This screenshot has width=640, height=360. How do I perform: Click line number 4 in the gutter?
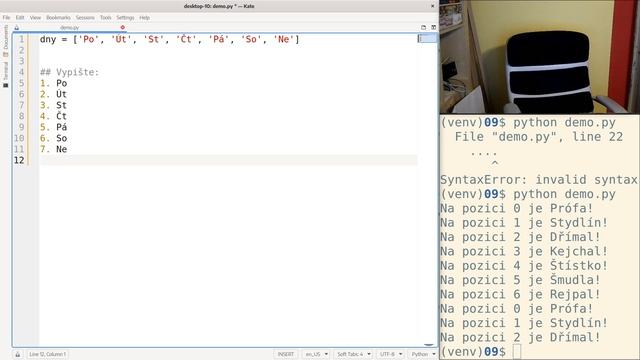point(21,72)
